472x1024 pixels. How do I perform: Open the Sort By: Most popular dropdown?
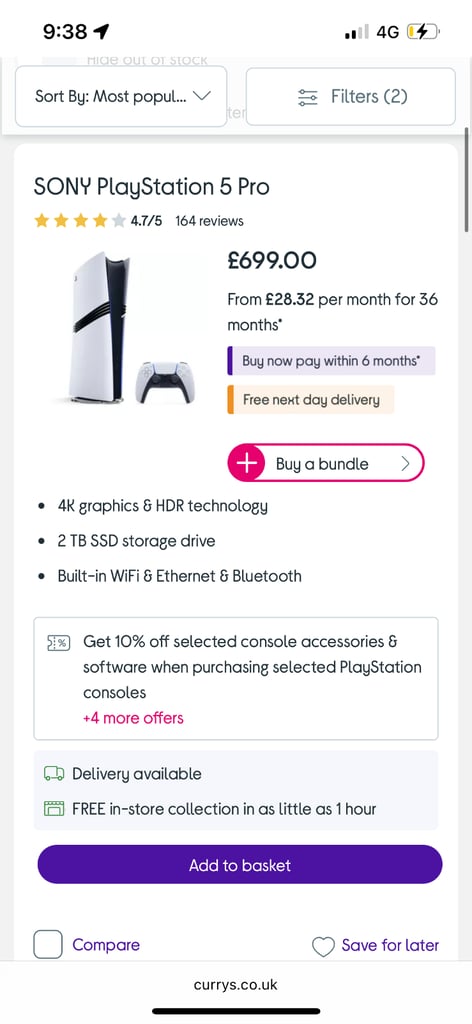pos(121,97)
